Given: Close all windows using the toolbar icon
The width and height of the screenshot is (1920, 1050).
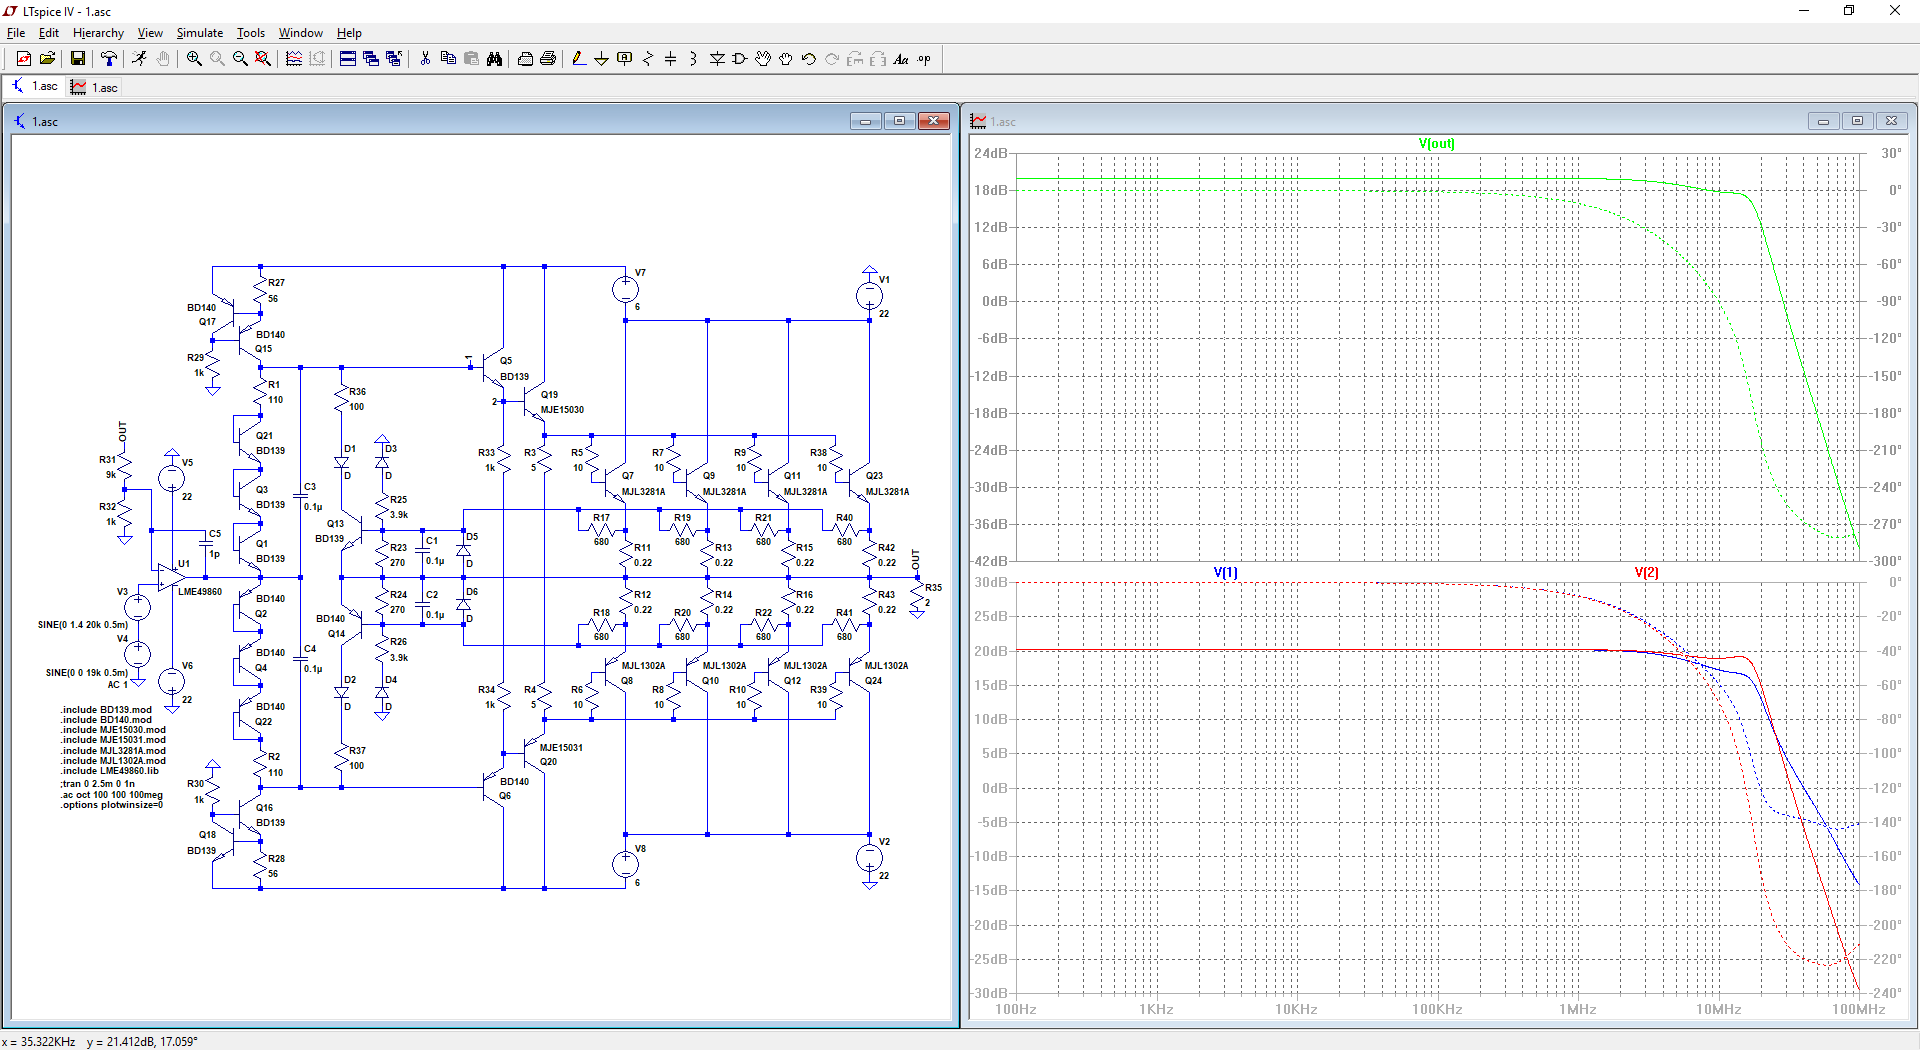Looking at the screenshot, I should tap(394, 59).
